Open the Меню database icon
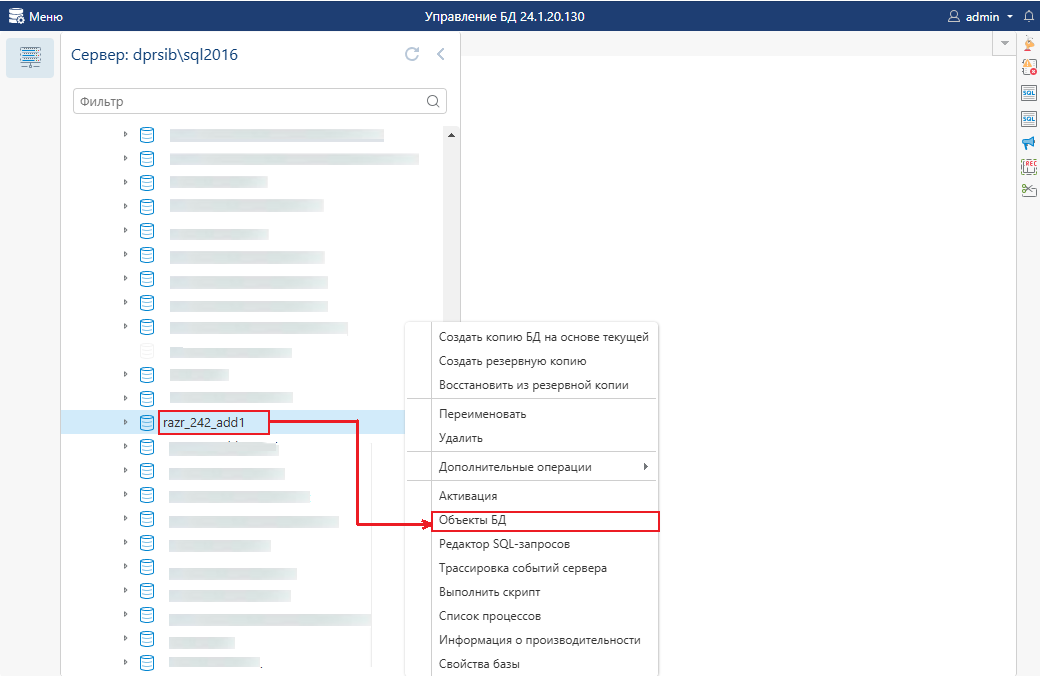1040x676 pixels. [16, 16]
